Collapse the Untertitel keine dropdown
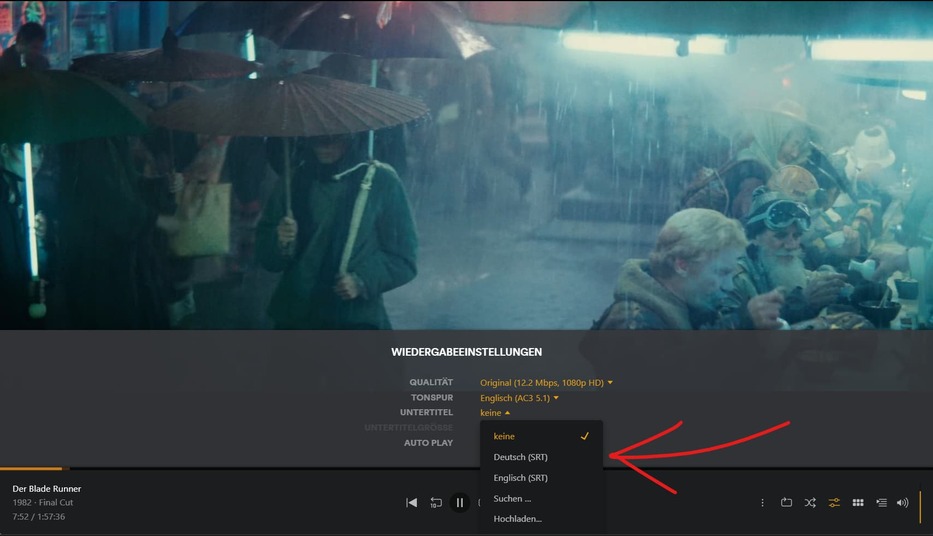The height and width of the screenshot is (536, 933). tap(494, 413)
